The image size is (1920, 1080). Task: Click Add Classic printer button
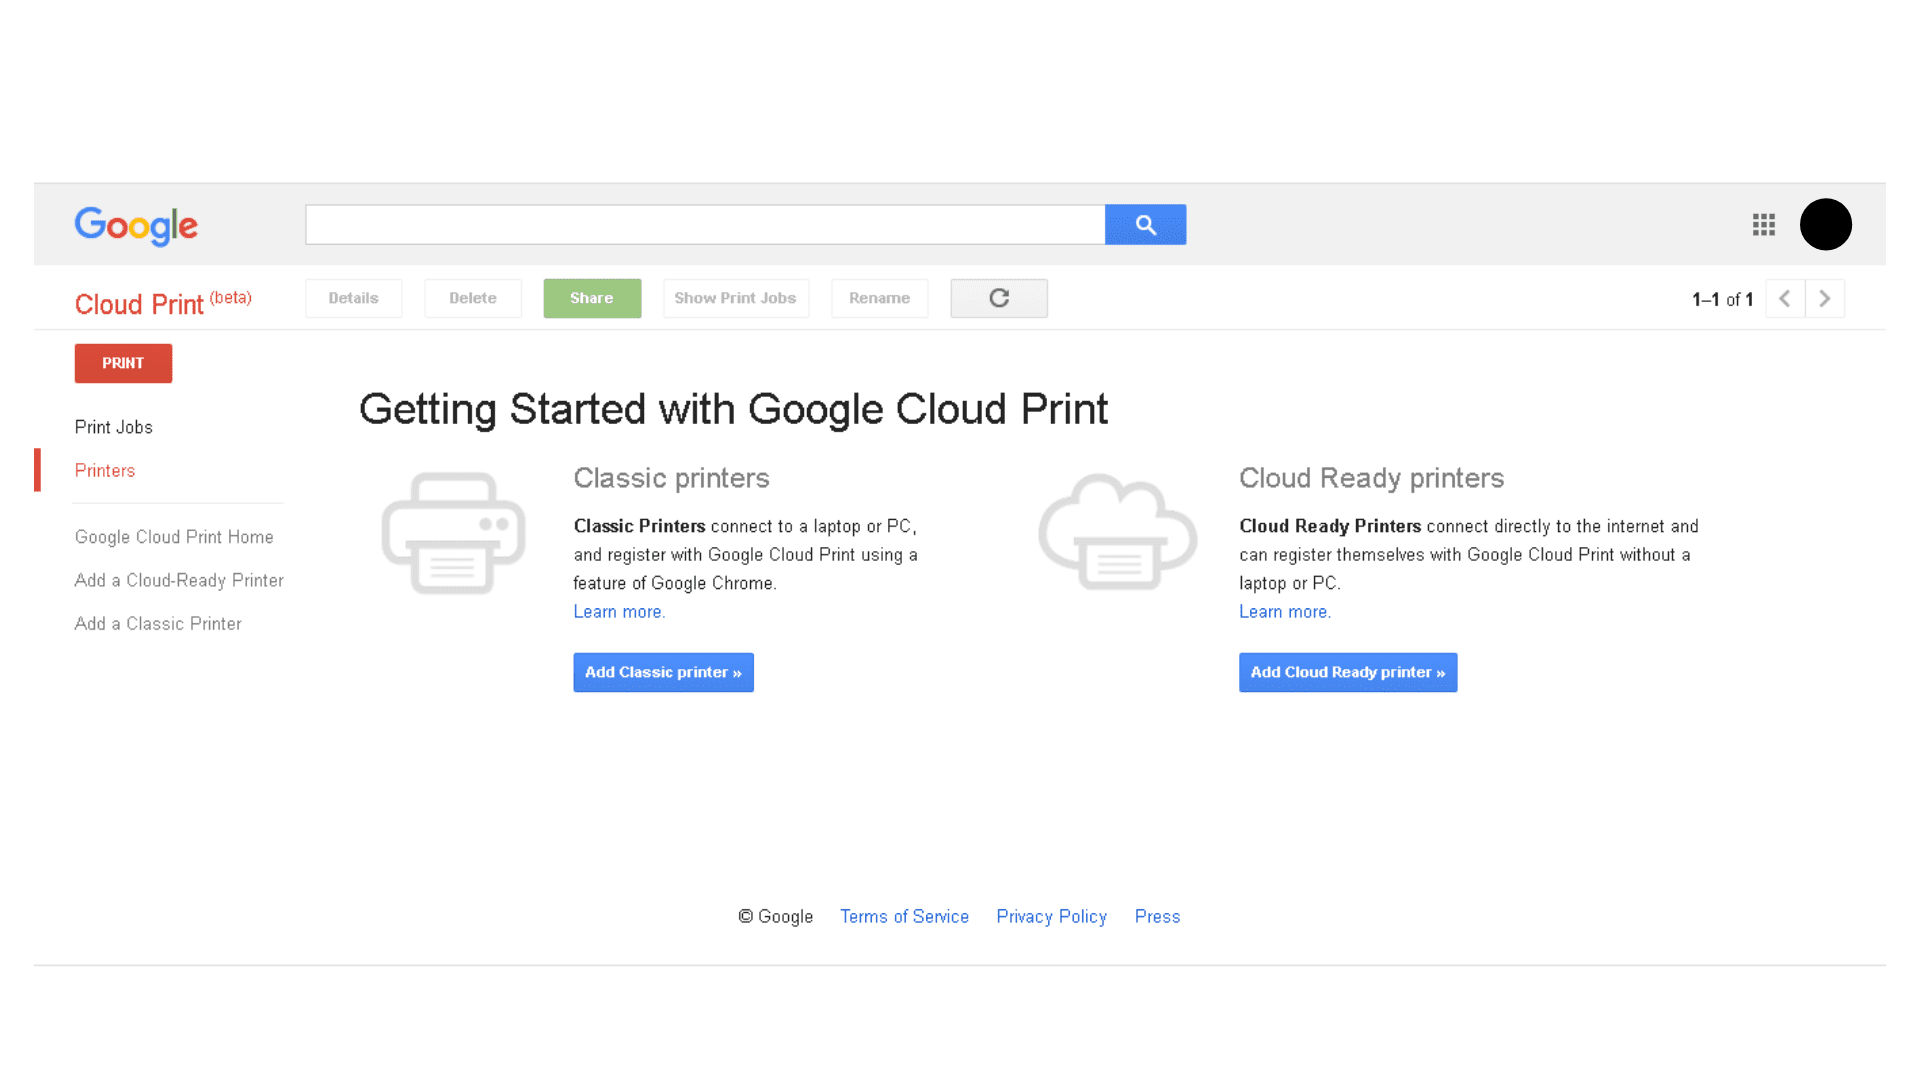[663, 672]
